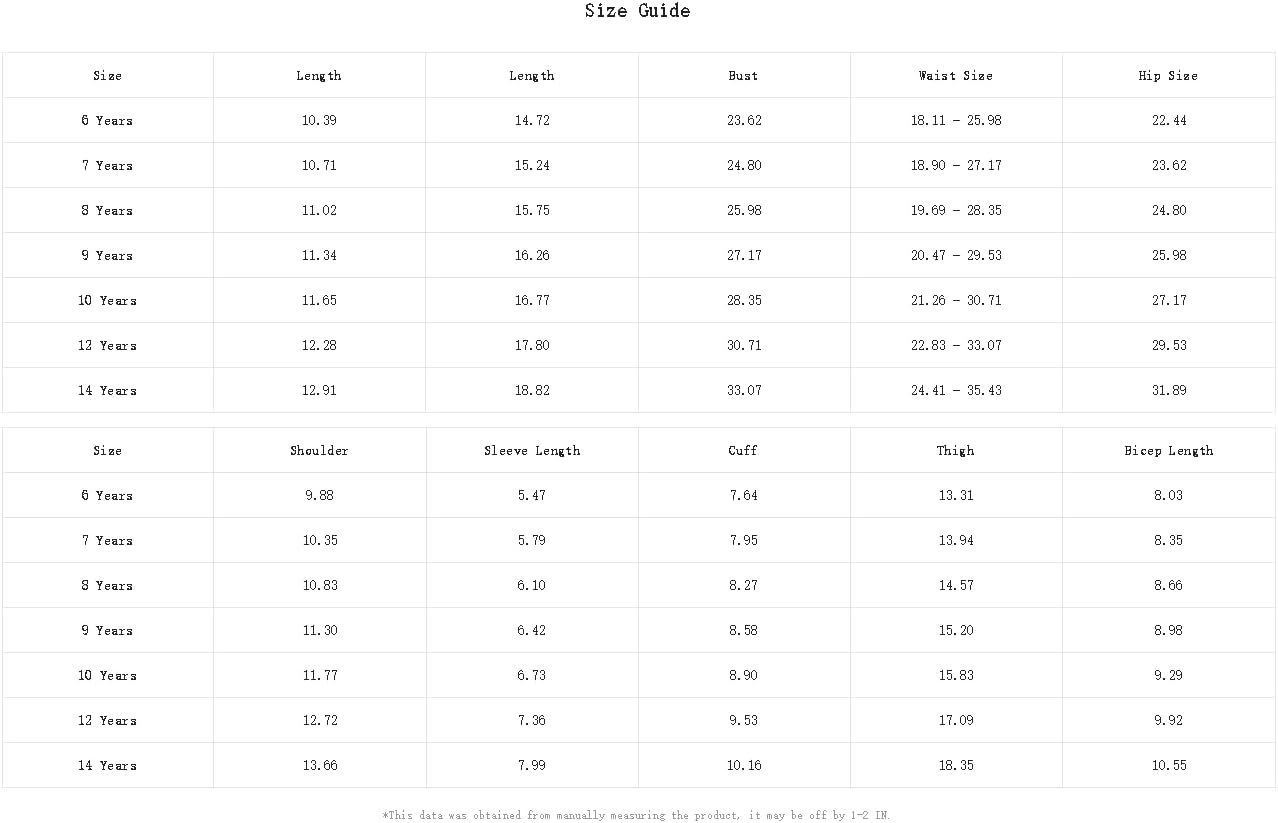Select the Bust column header
Image resolution: width=1278 pixels, height=823 pixels.
pyautogui.click(x=744, y=76)
